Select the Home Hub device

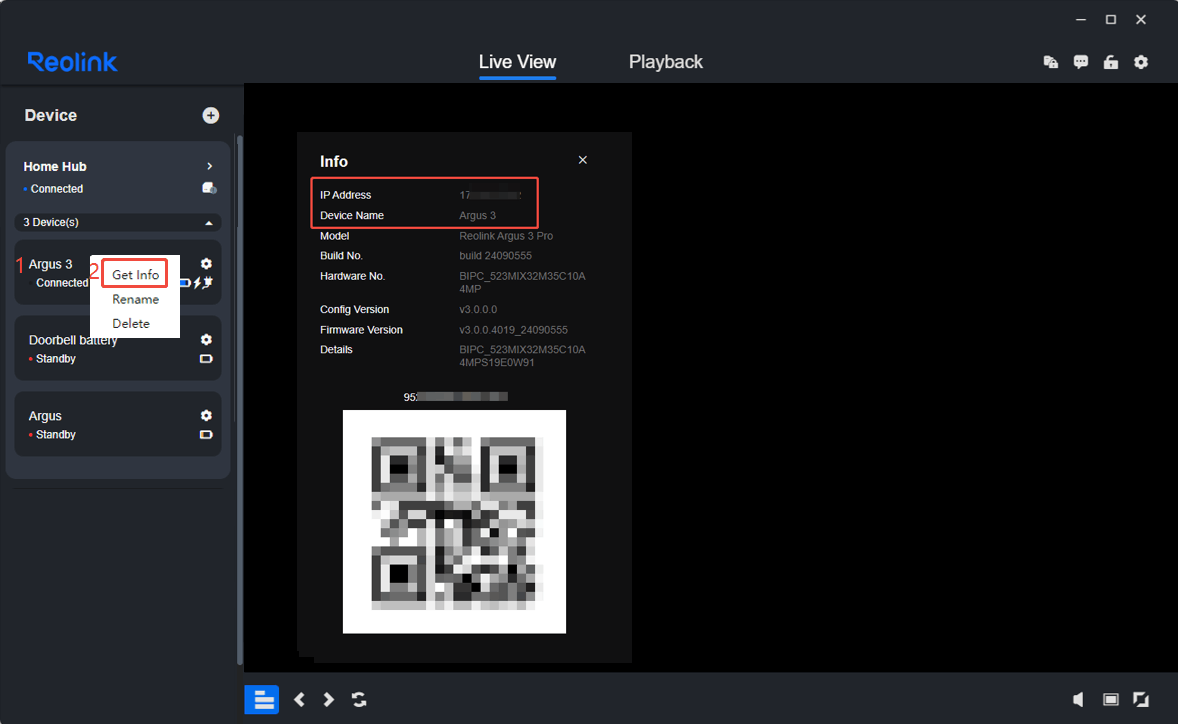(x=55, y=167)
